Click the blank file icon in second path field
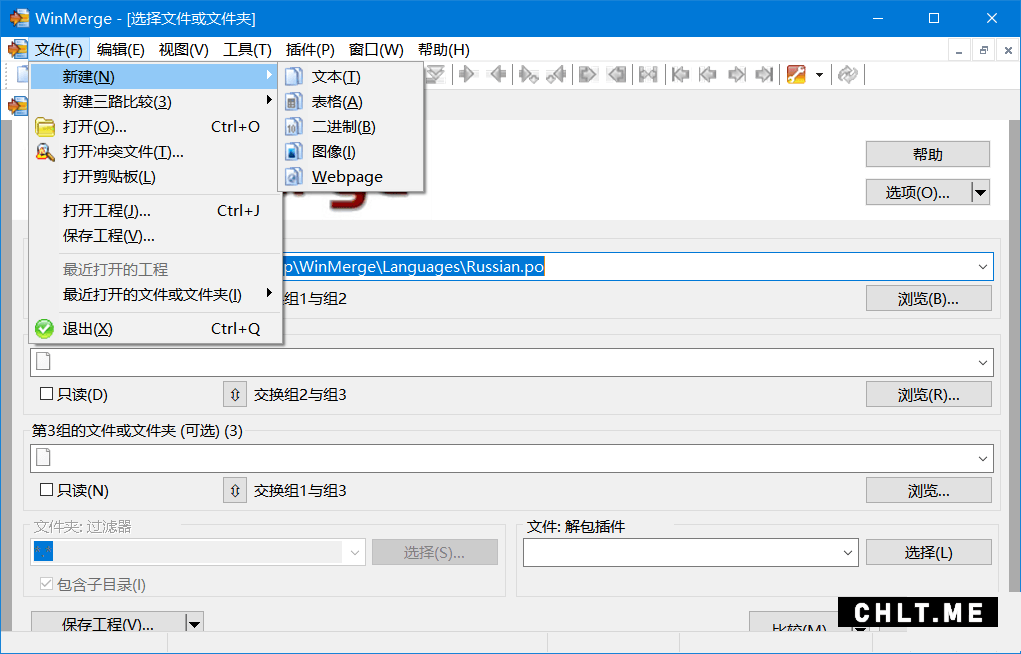 tap(44, 362)
